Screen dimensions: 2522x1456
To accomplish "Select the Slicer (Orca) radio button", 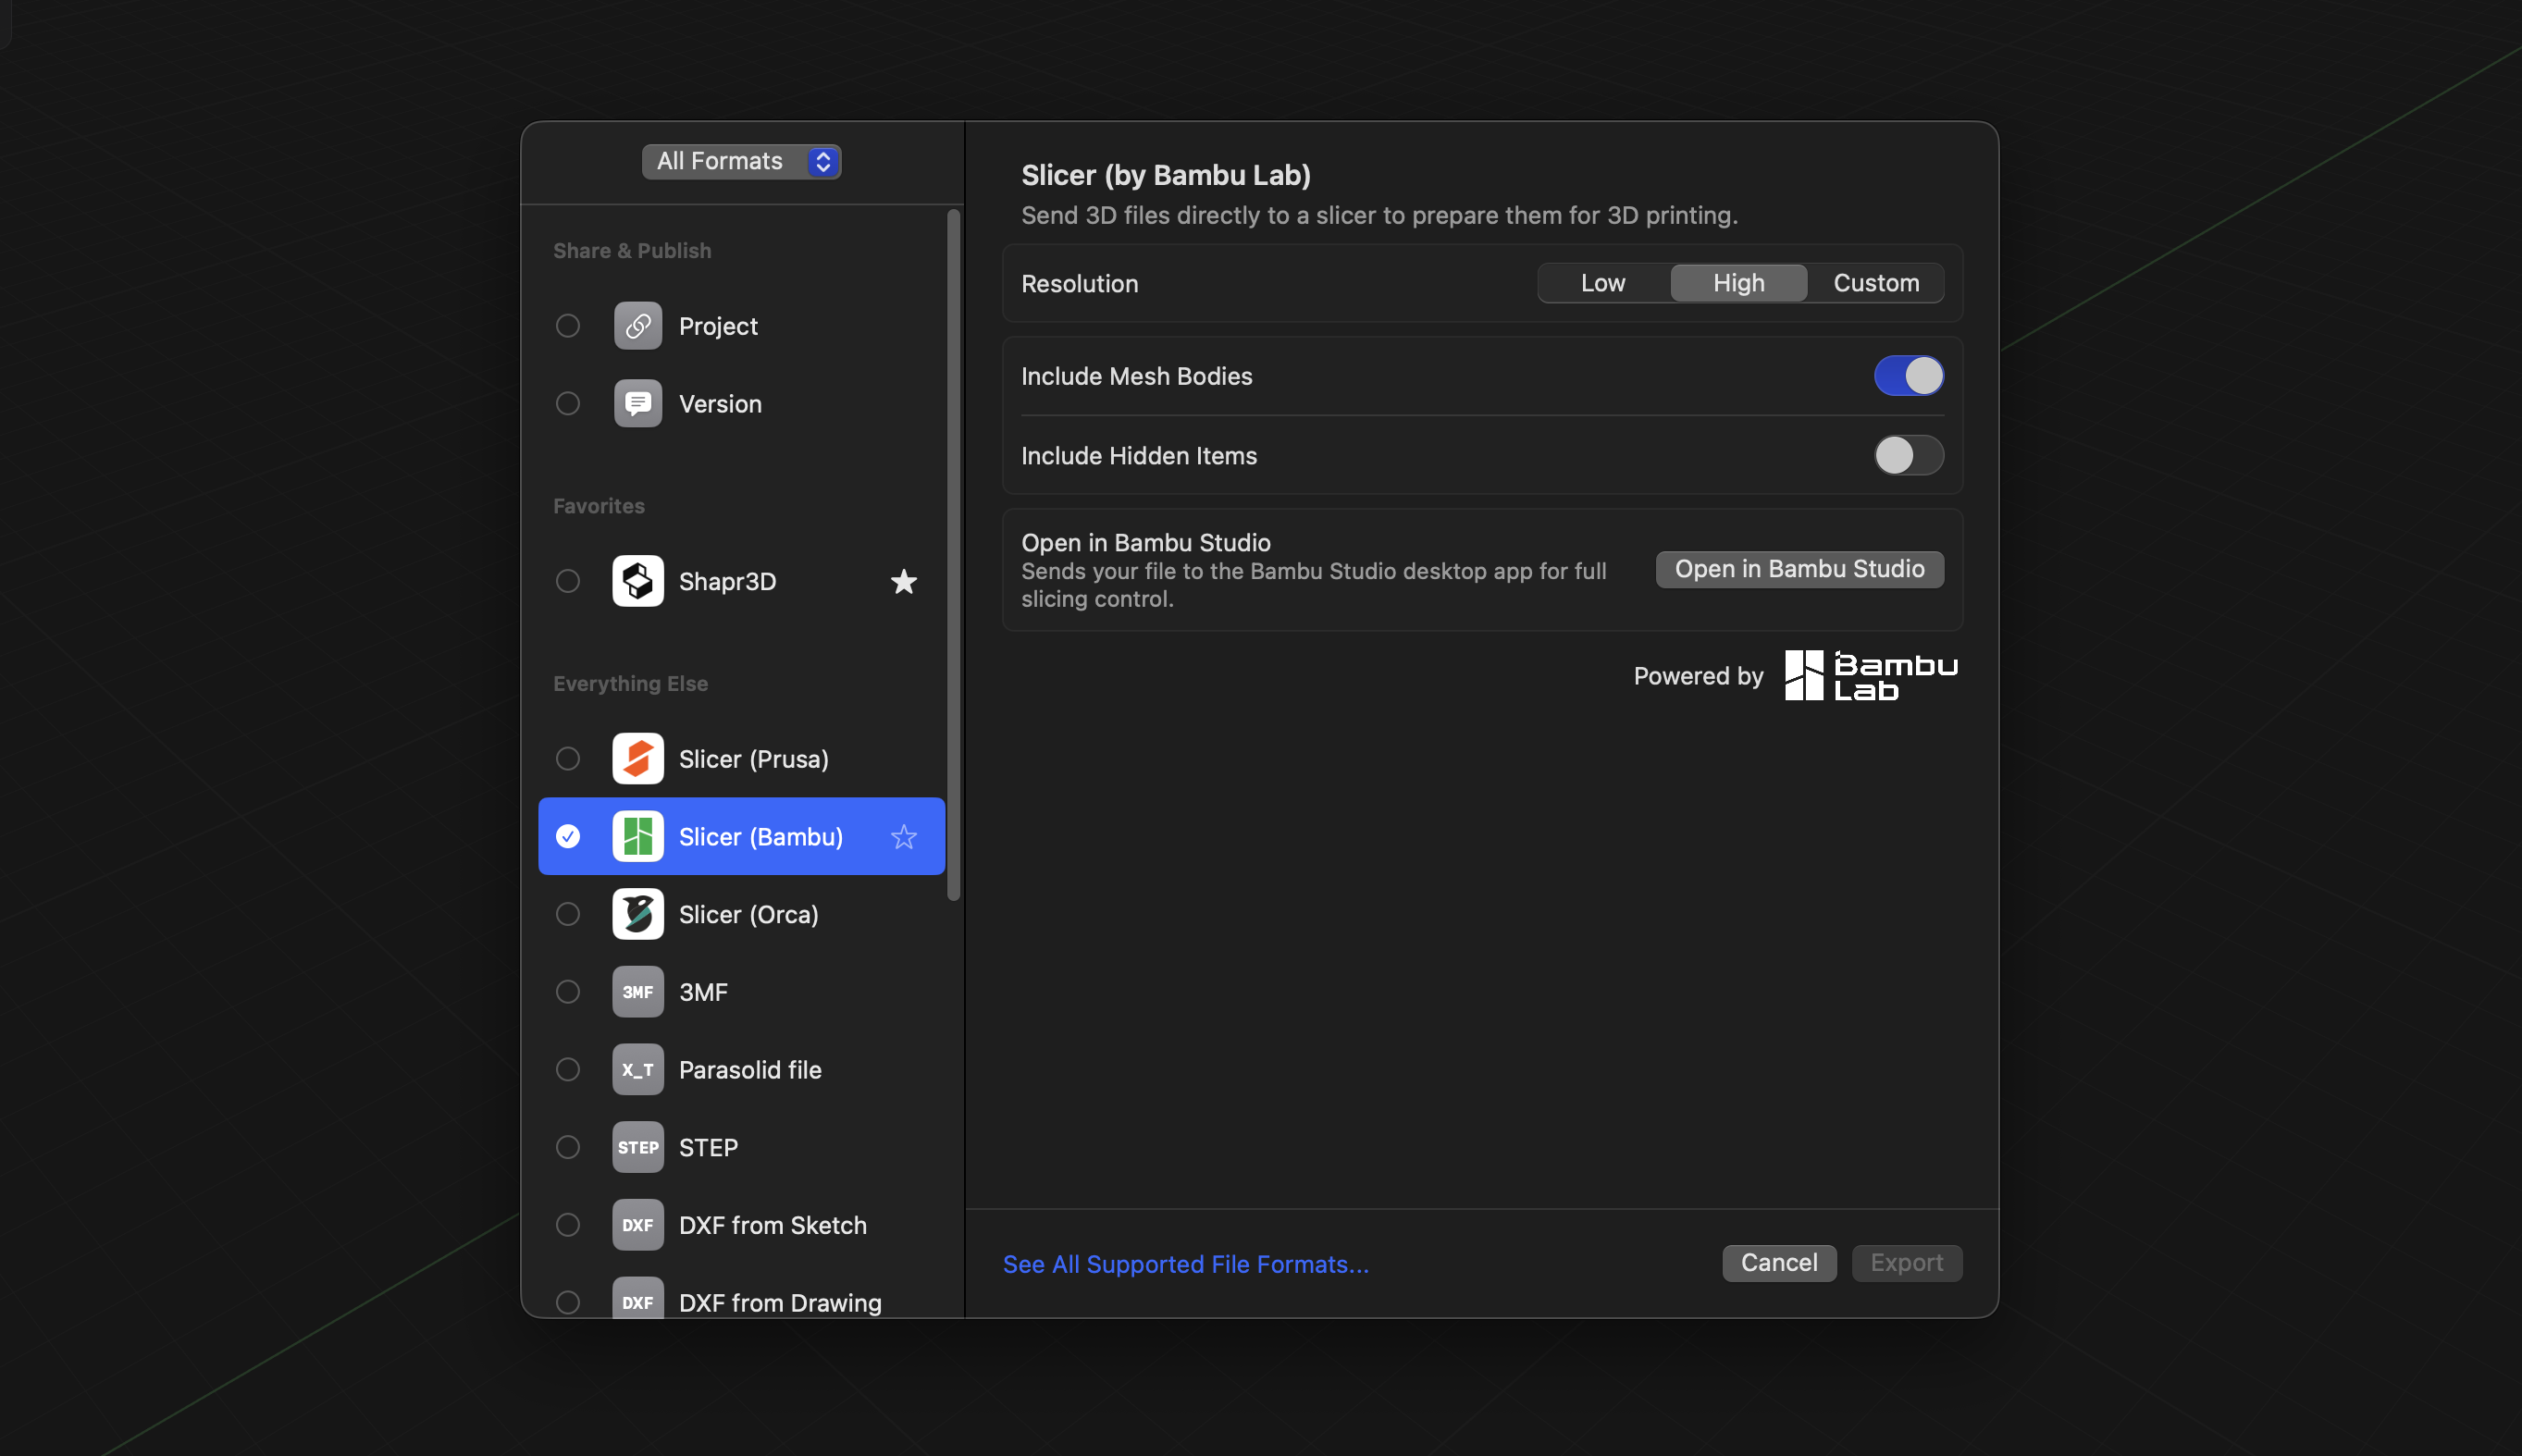I will coord(568,914).
